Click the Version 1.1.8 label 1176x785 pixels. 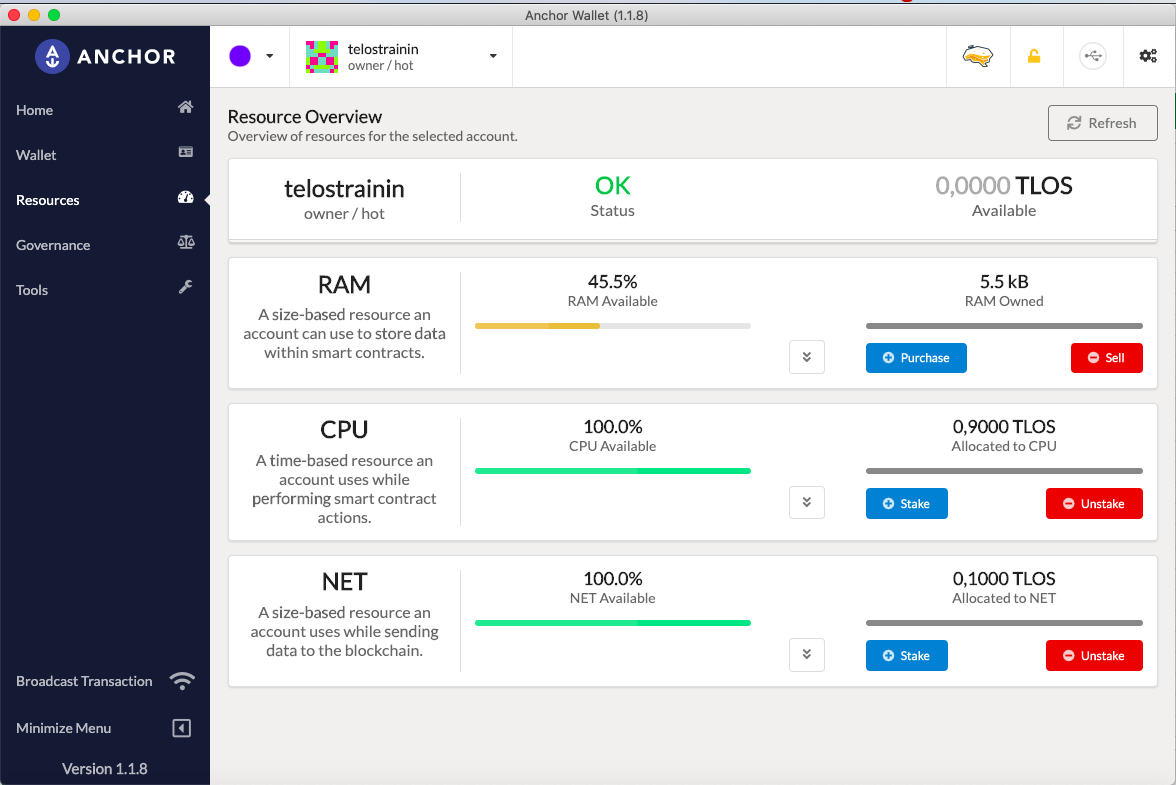click(x=104, y=769)
